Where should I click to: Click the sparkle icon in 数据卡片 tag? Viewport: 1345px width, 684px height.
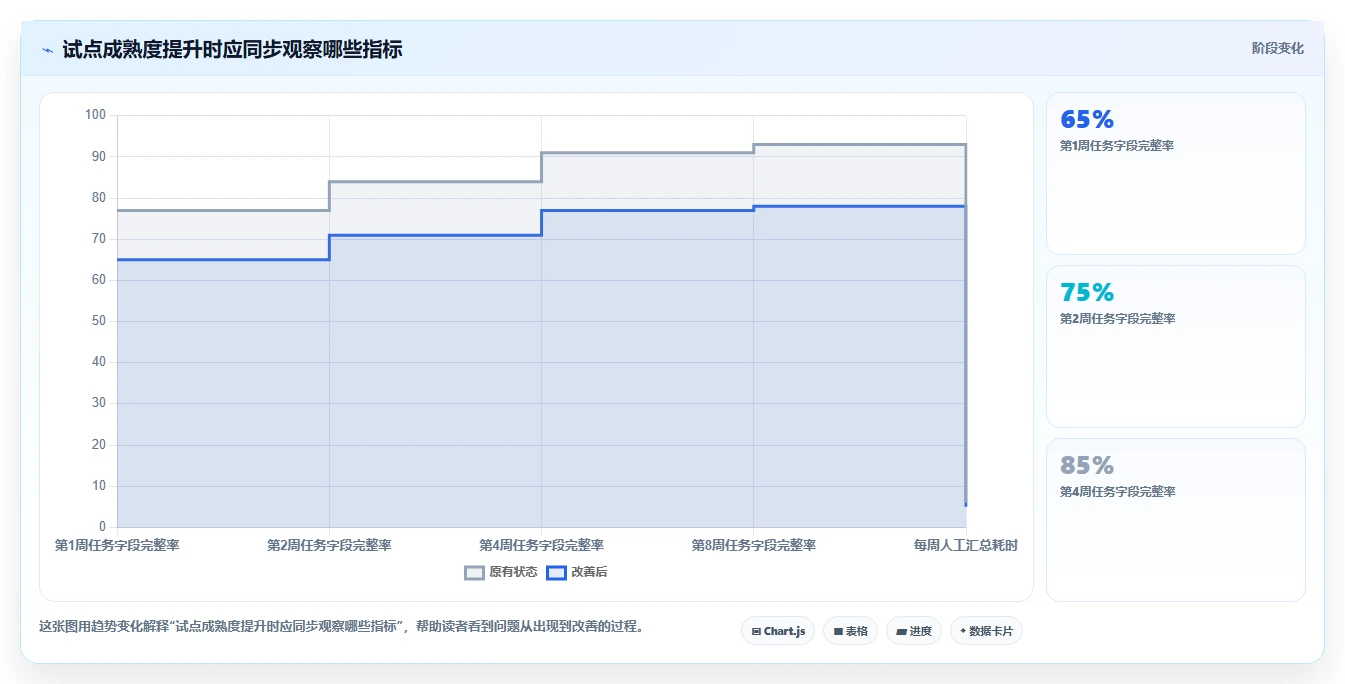pyautogui.click(x=963, y=631)
